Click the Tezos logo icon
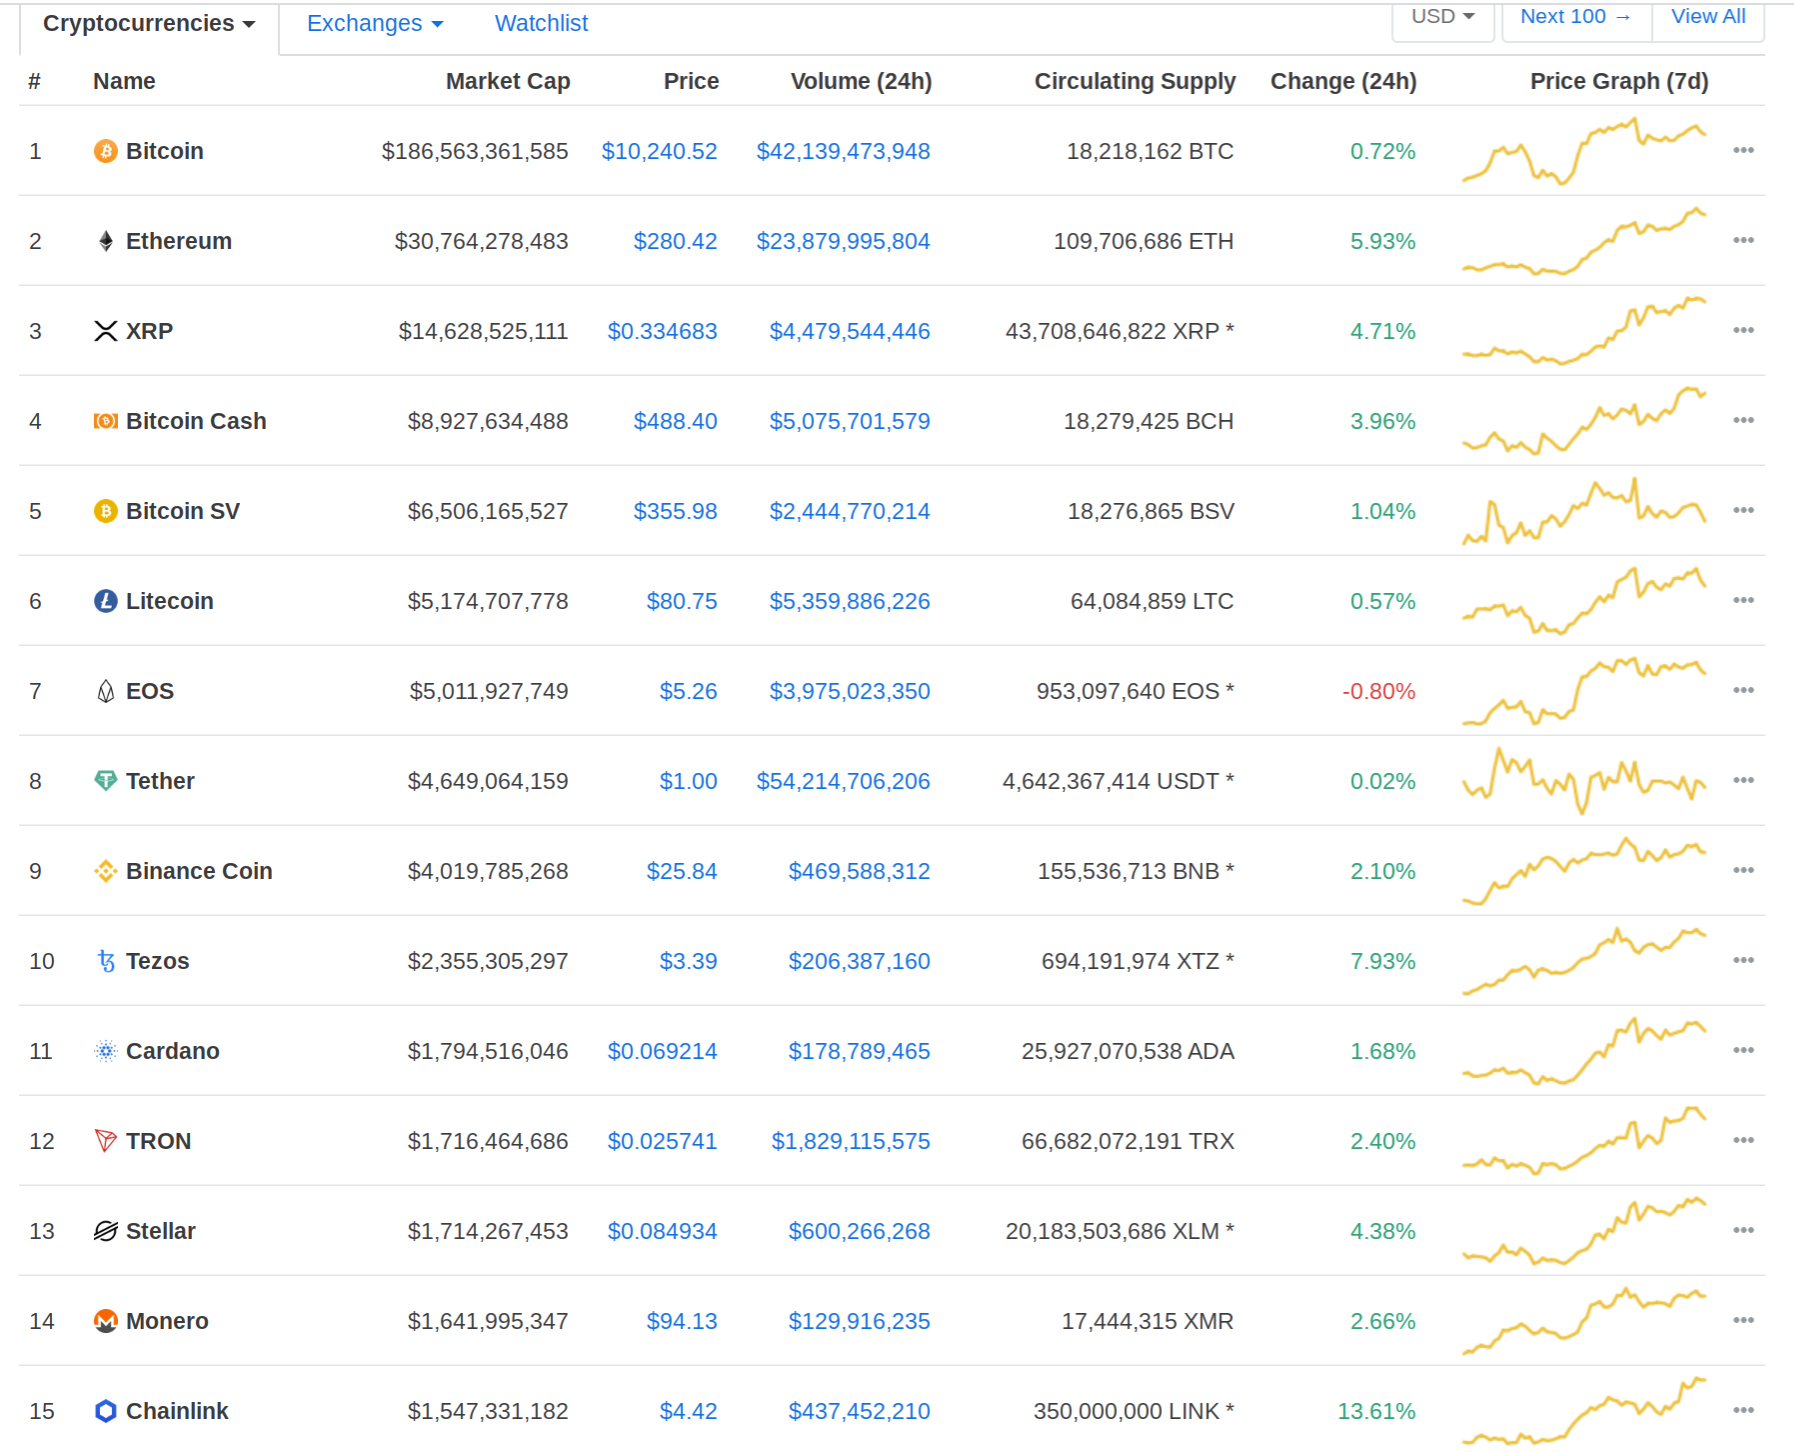 (x=106, y=961)
